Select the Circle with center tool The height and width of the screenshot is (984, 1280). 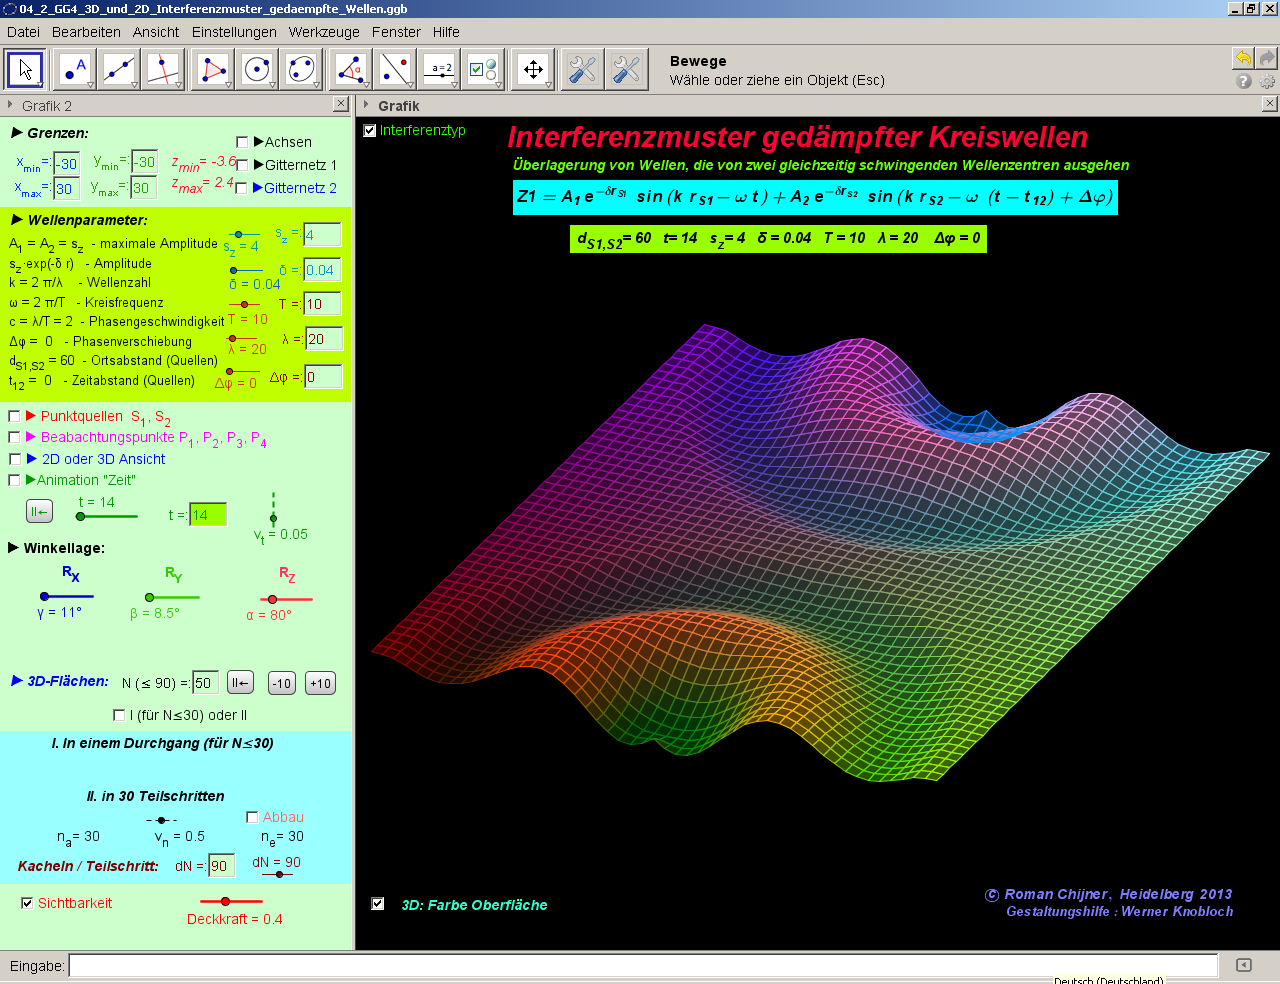(257, 70)
